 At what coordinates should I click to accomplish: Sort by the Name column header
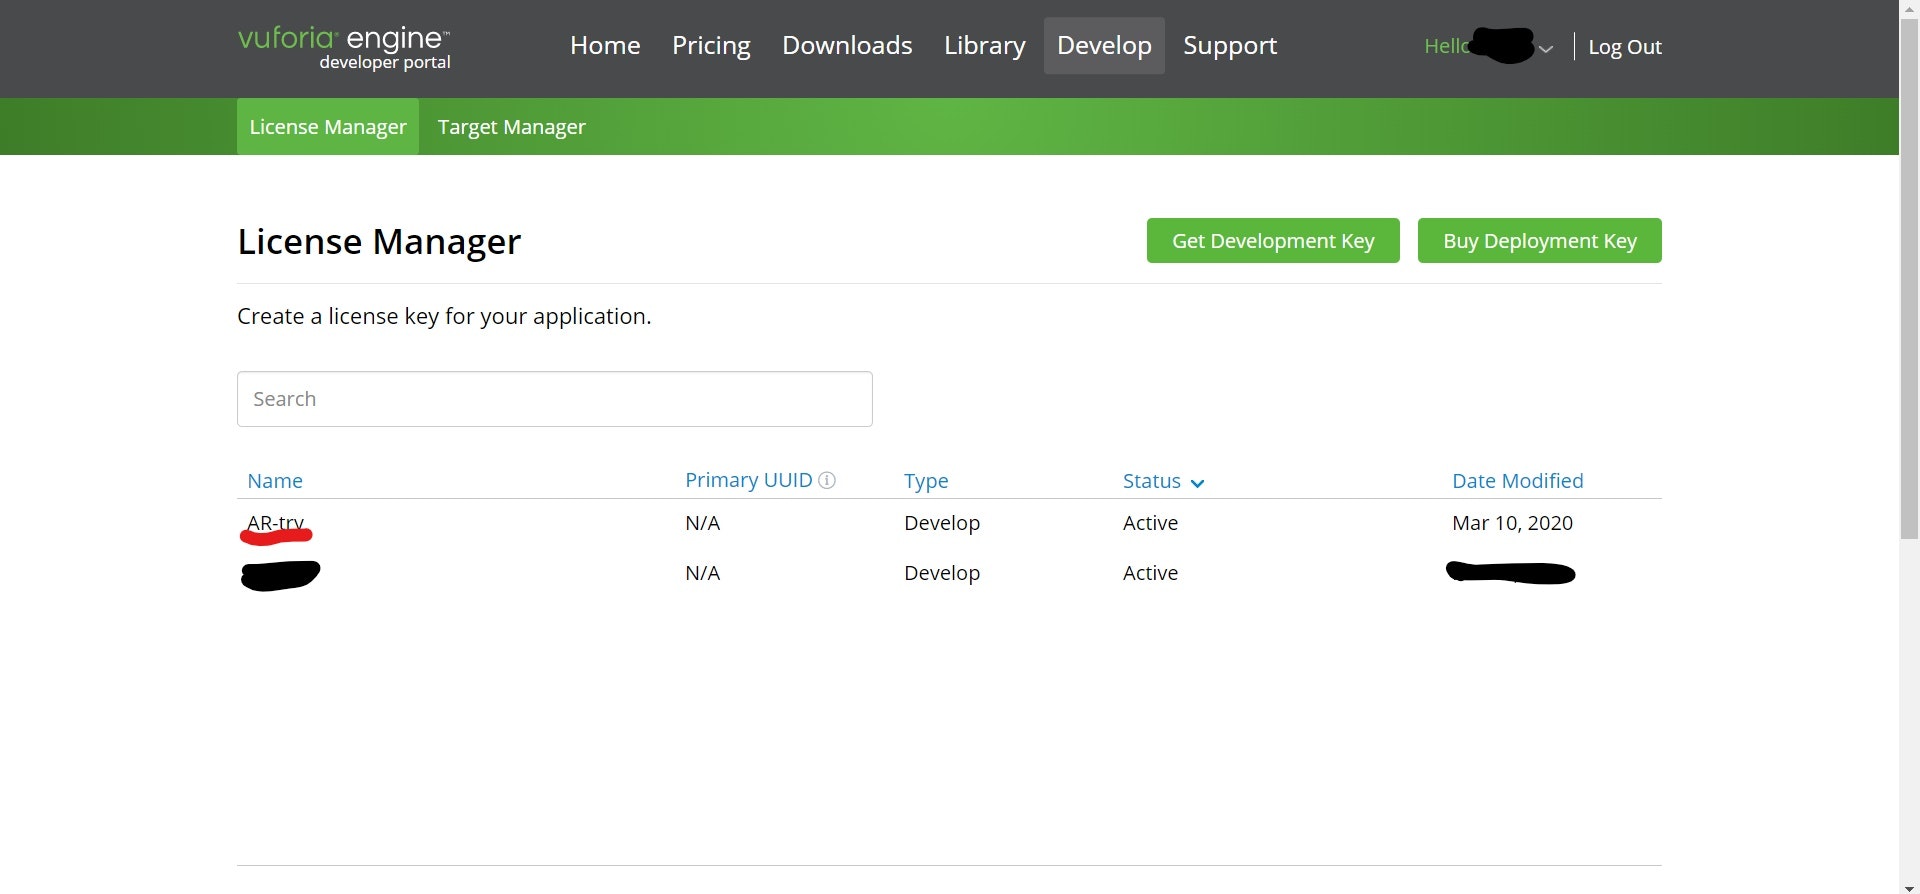pyautogui.click(x=275, y=481)
